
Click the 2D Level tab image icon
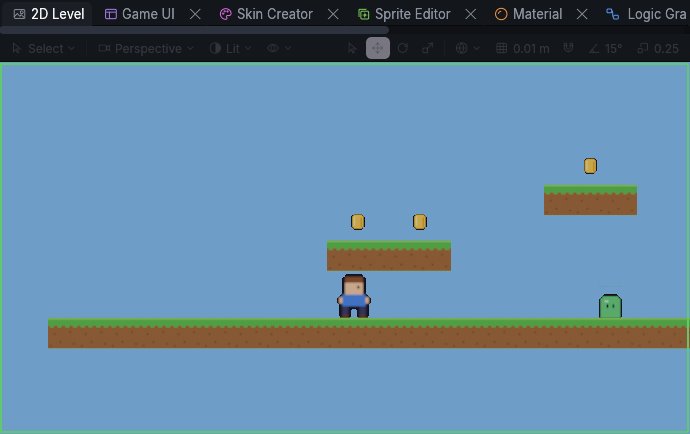click(19, 14)
